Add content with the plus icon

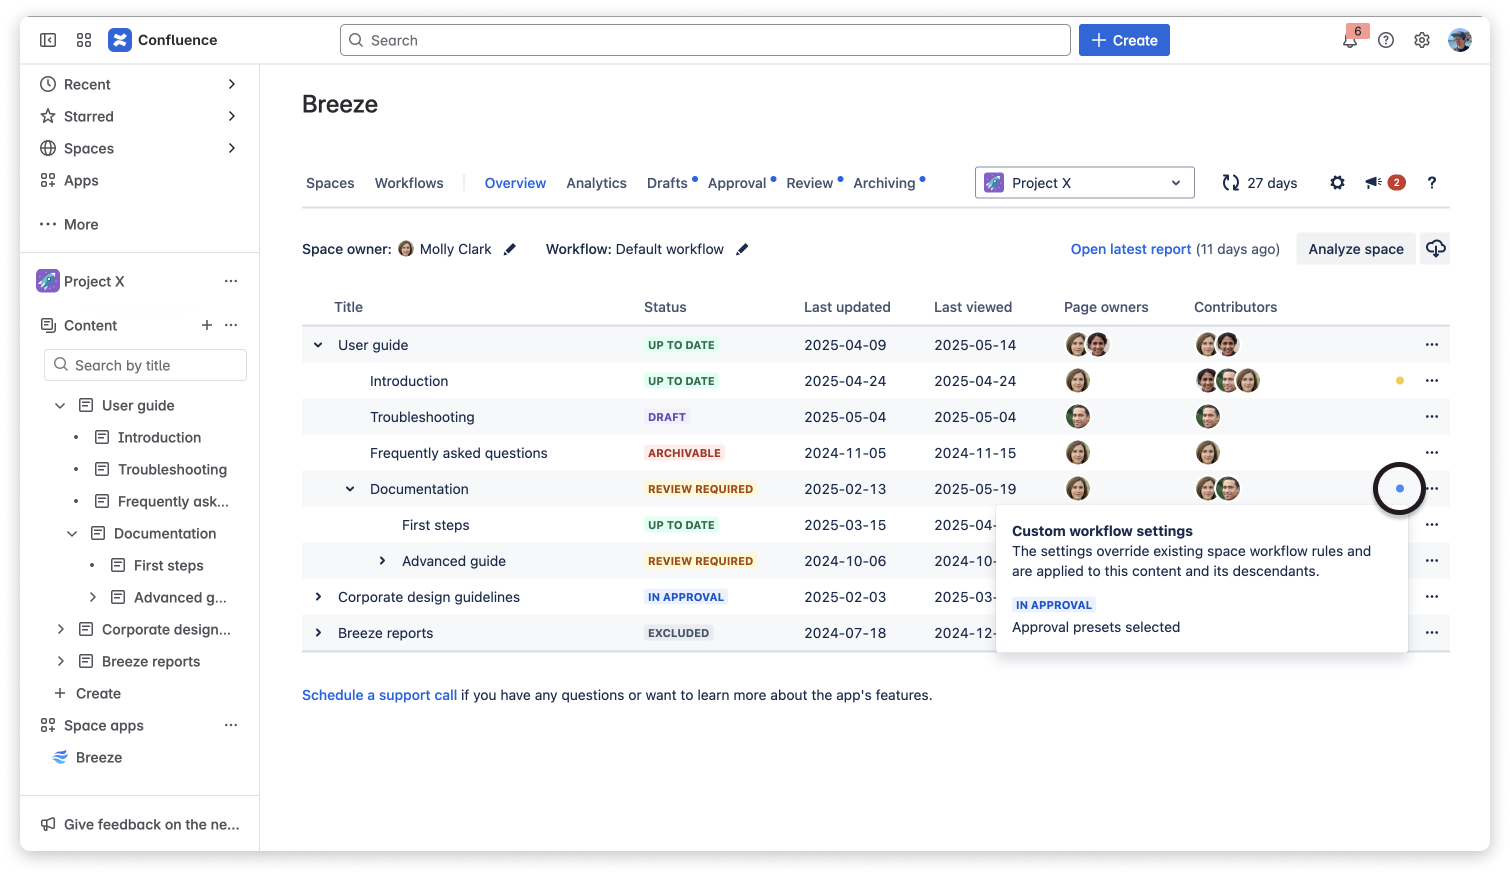coord(207,325)
